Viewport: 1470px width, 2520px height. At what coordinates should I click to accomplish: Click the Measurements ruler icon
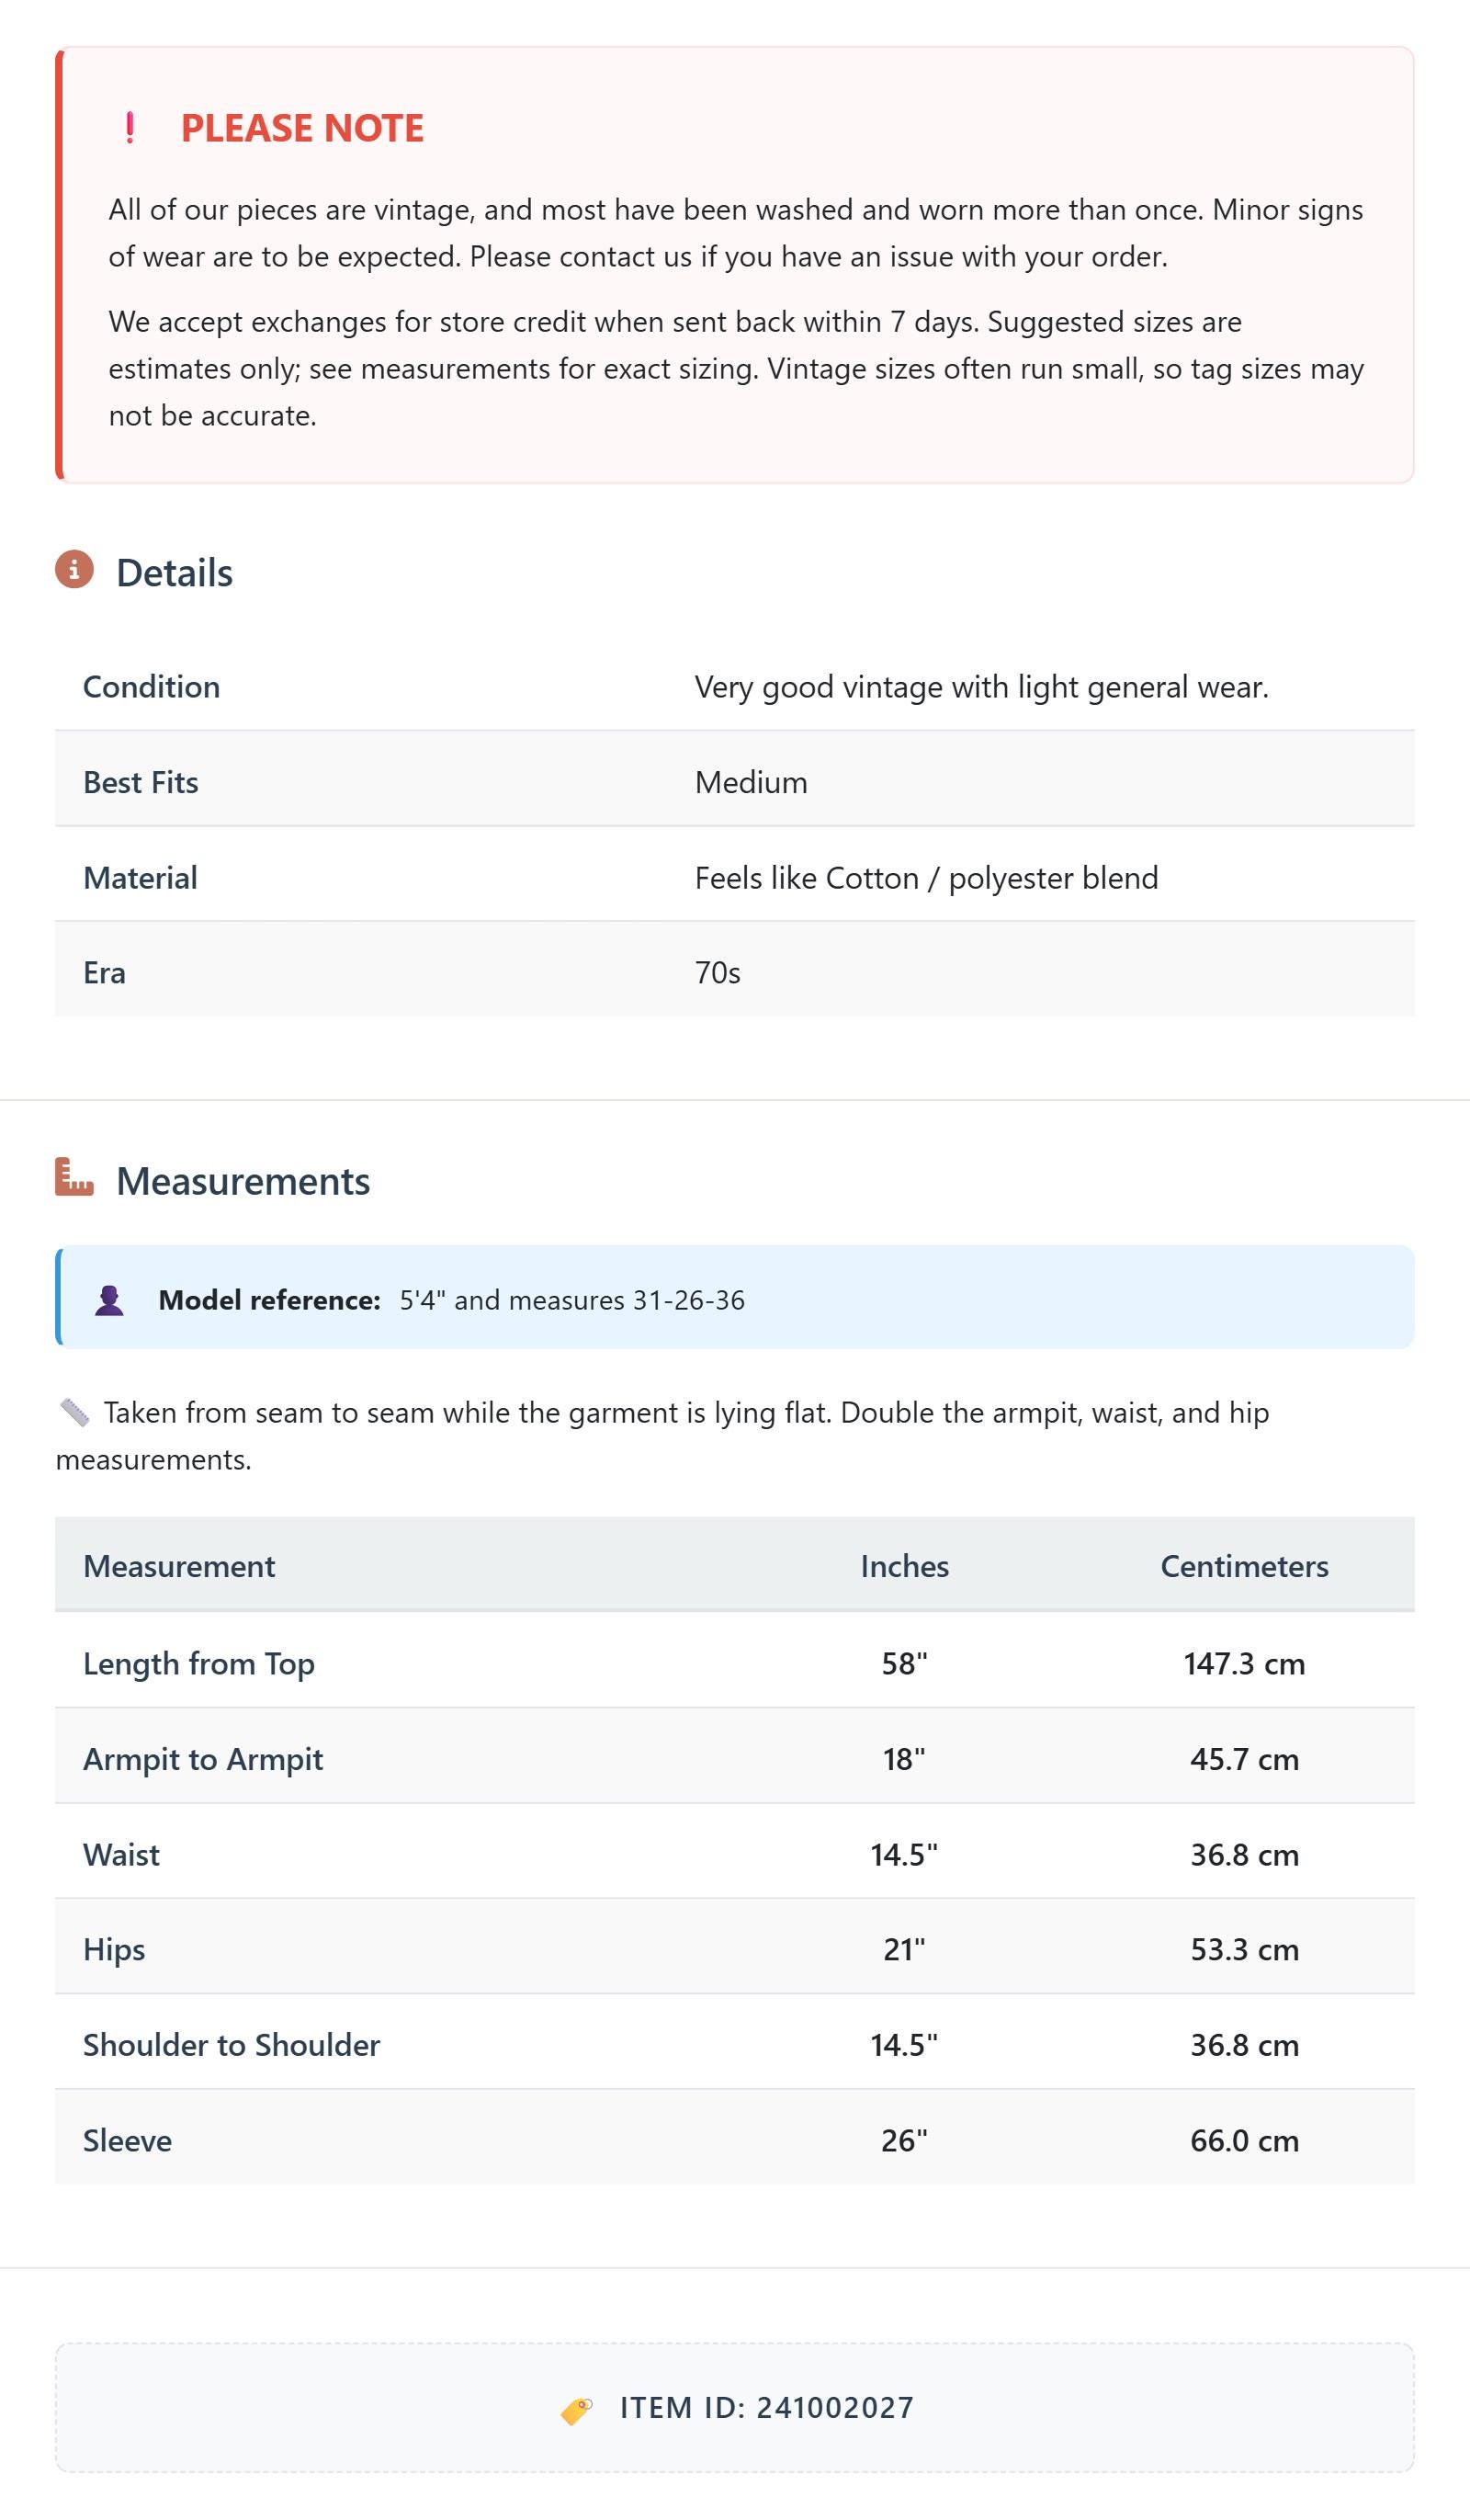[74, 1178]
